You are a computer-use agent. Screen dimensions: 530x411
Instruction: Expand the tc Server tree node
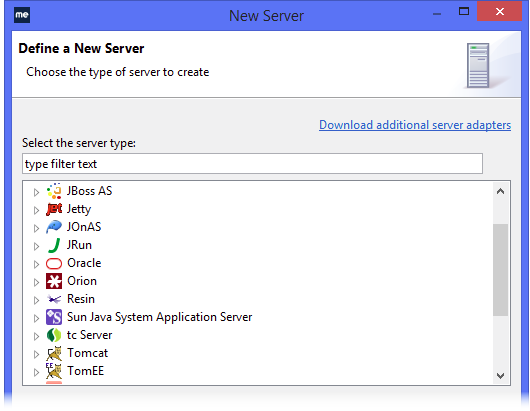pos(36,336)
